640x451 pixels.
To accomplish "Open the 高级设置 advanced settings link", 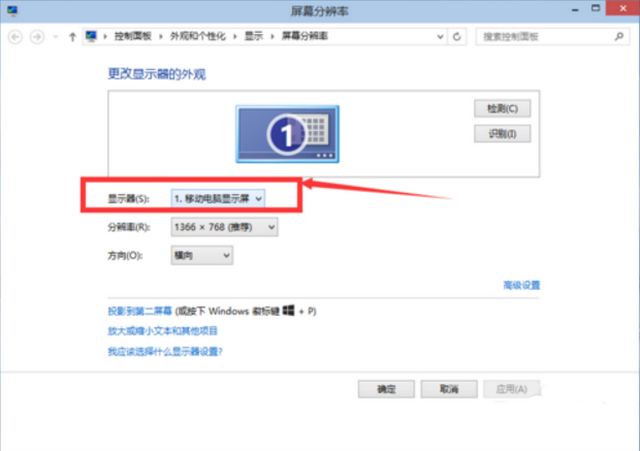I will 521,285.
